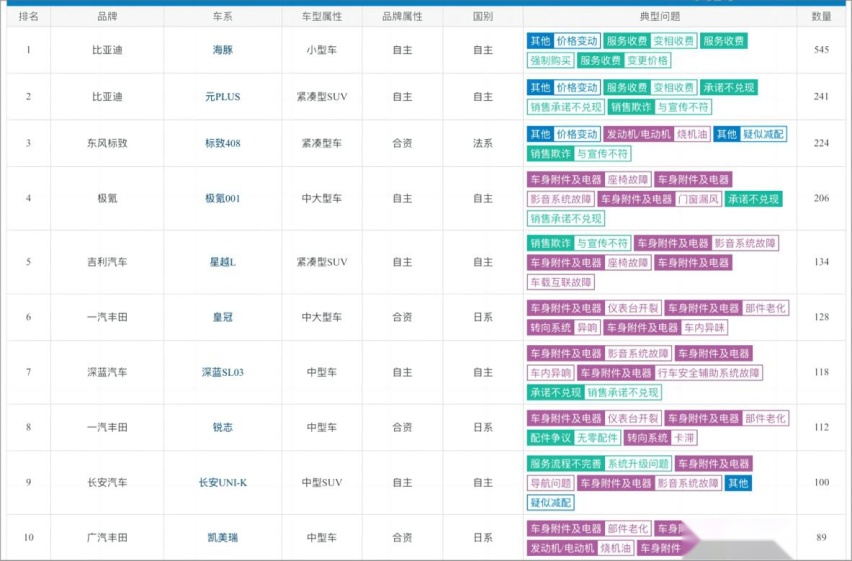Open the 凯美瑞 car series link
The image size is (852, 561).
coord(223,538)
